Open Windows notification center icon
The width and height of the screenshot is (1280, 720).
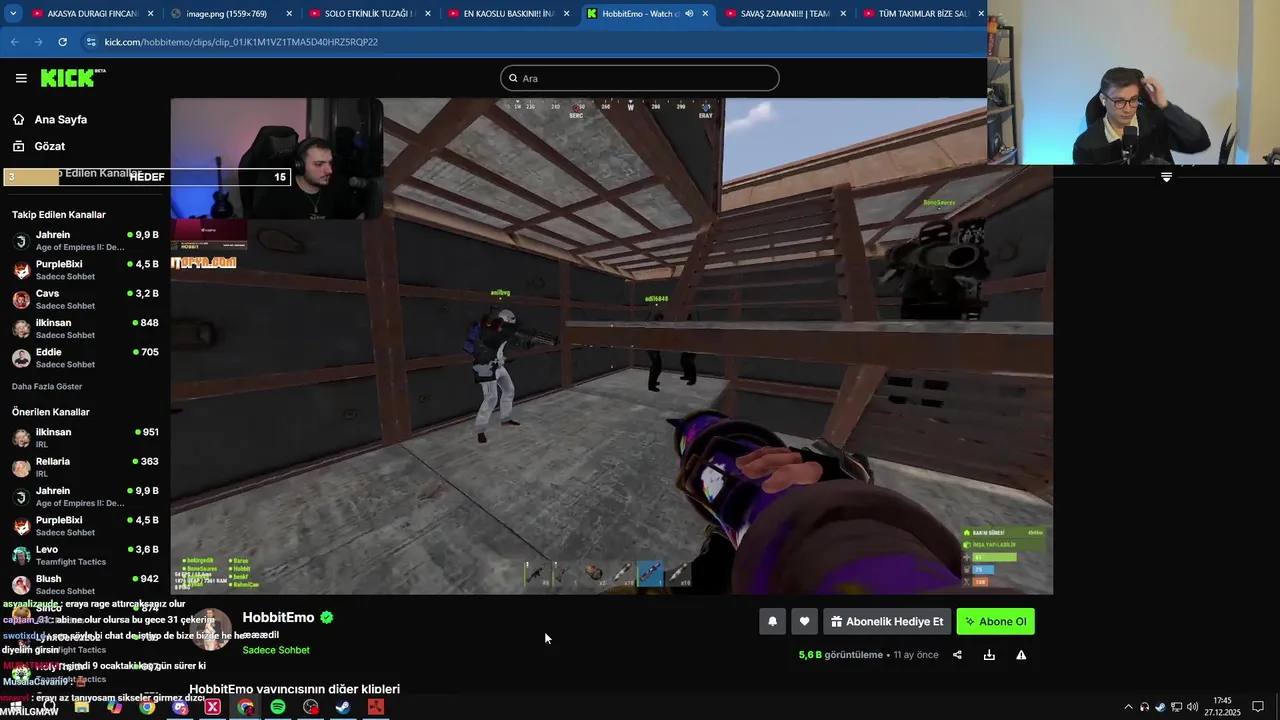[x=1258, y=707]
